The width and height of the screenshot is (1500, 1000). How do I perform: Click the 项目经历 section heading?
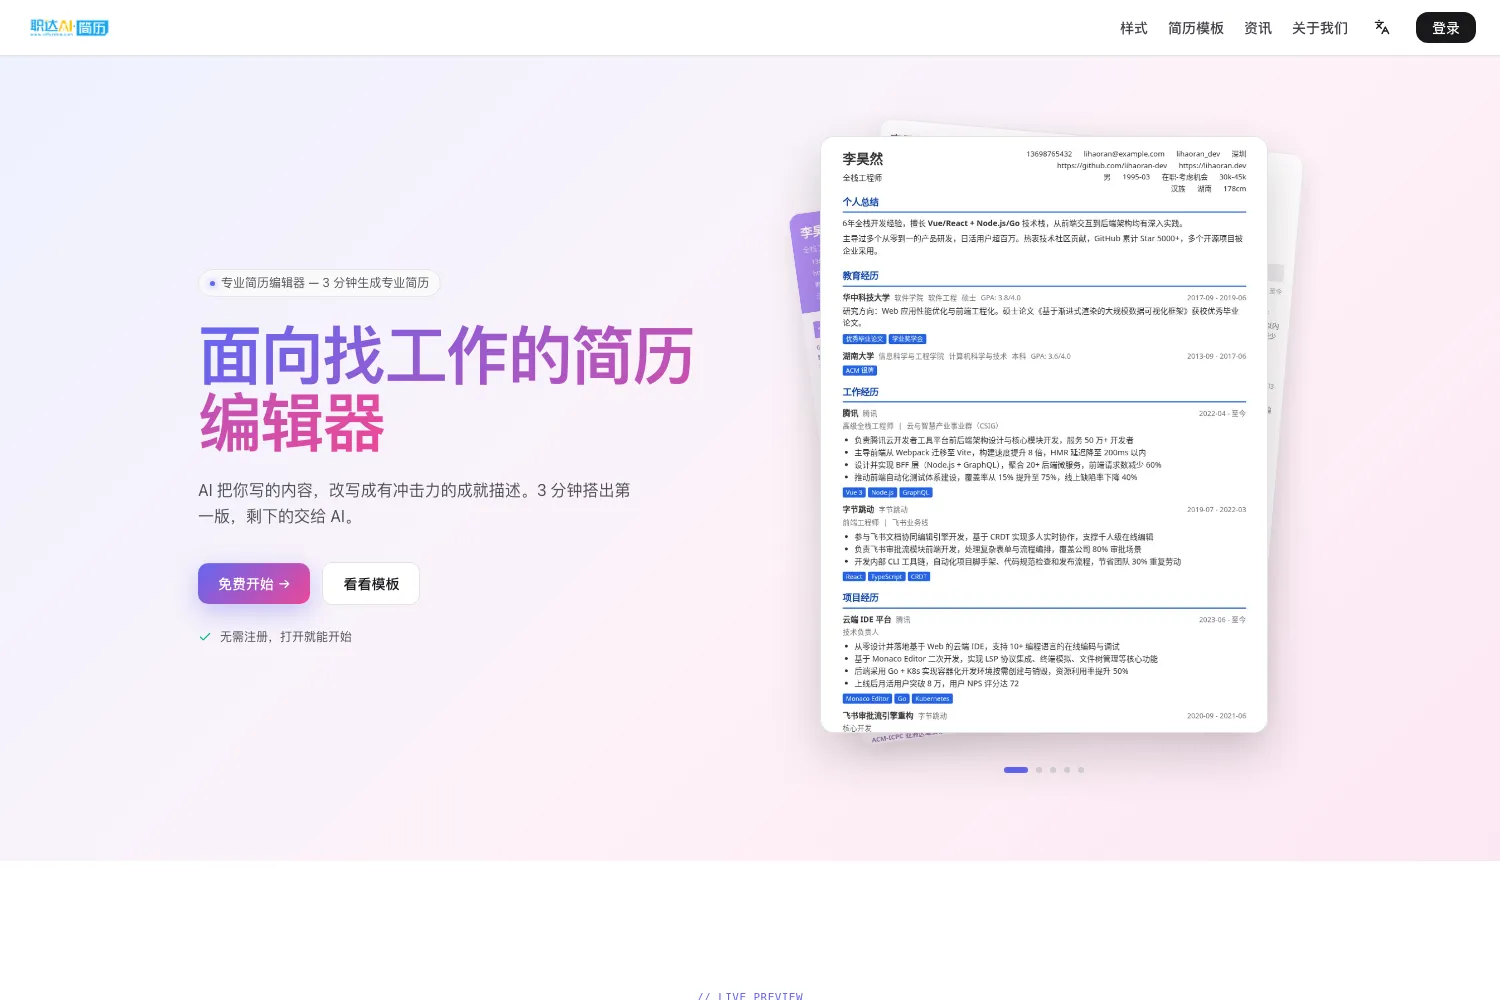(860, 598)
